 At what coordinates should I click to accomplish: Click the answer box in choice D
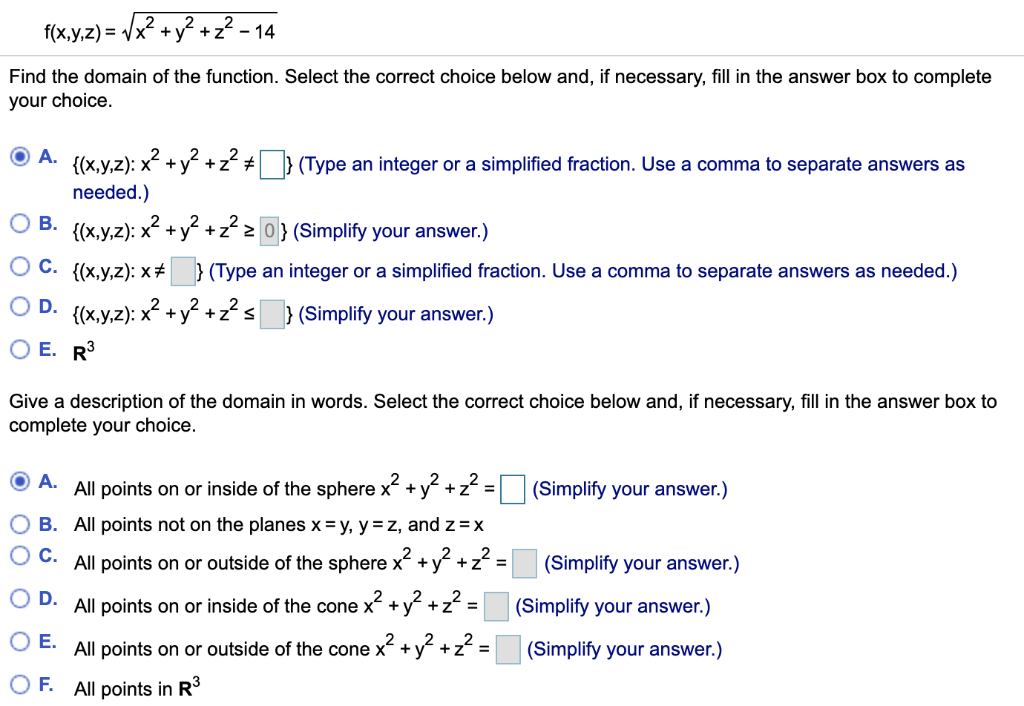271,313
